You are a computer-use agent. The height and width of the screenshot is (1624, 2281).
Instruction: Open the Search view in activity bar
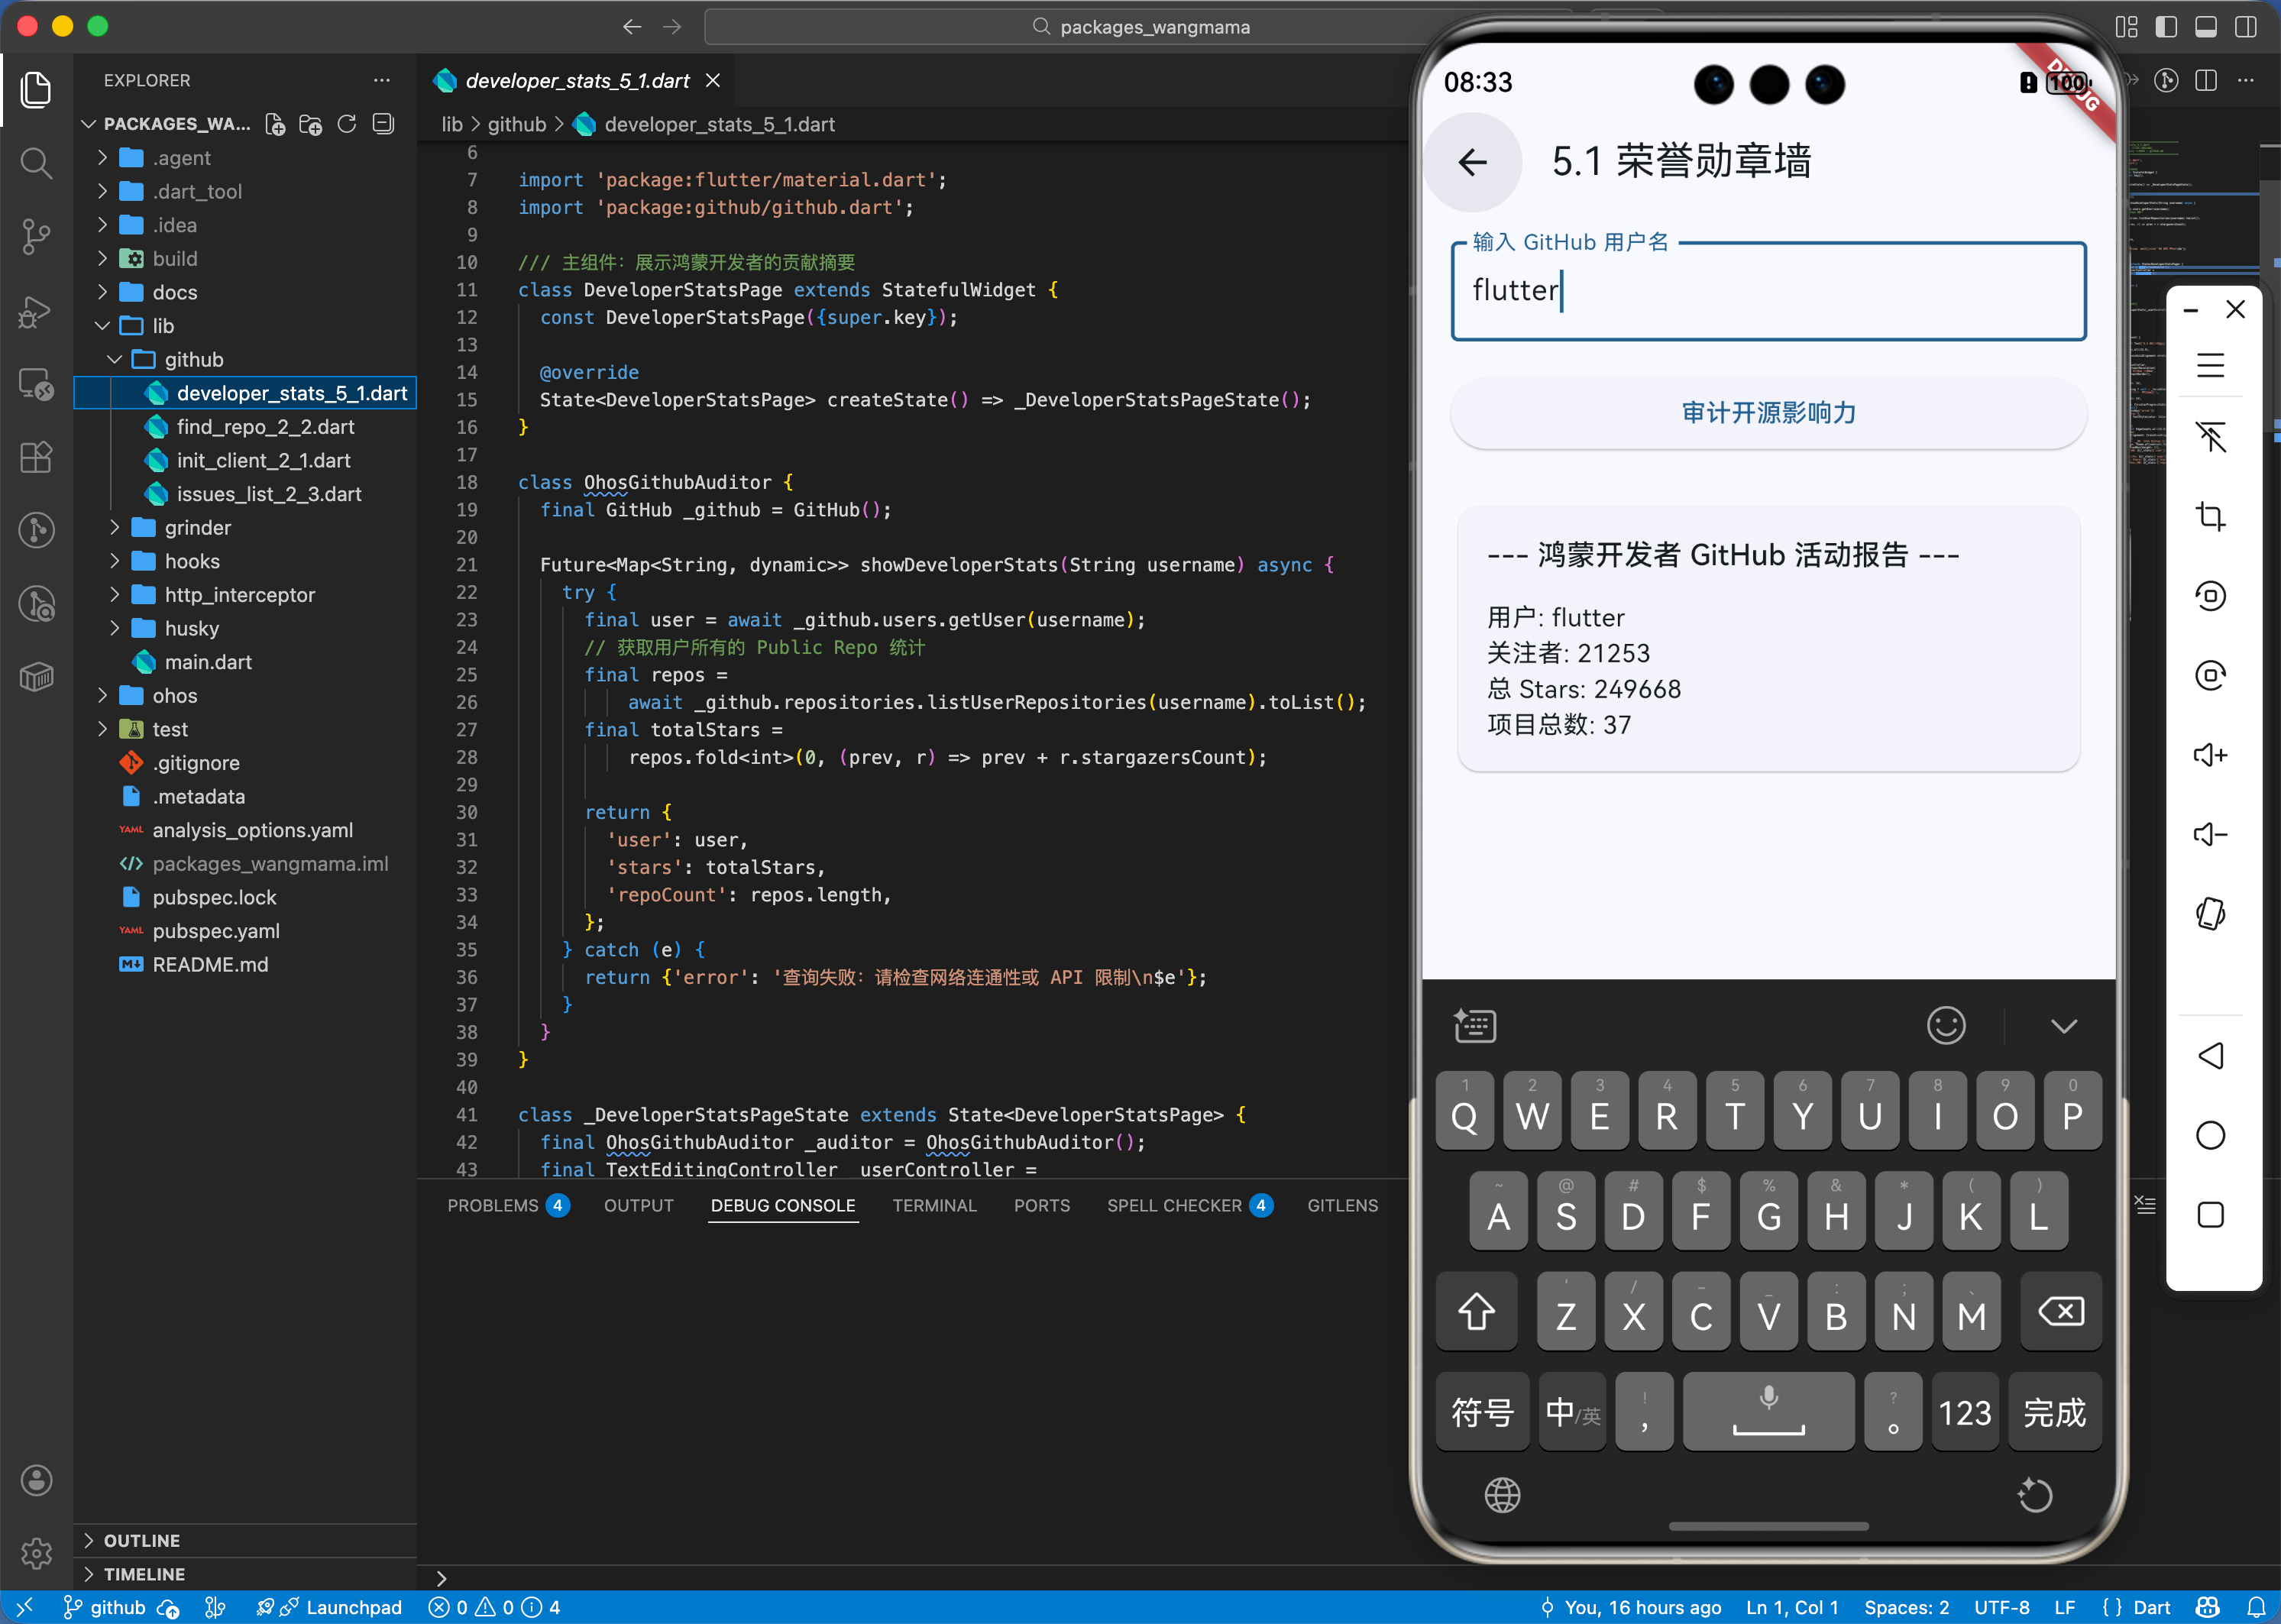36,163
